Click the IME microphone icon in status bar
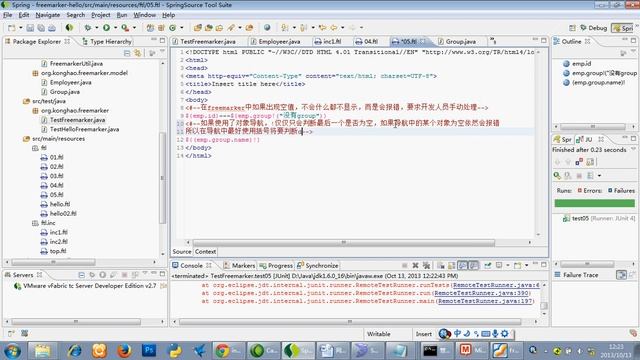Screen dimensions: 640x360 tap(495, 333)
